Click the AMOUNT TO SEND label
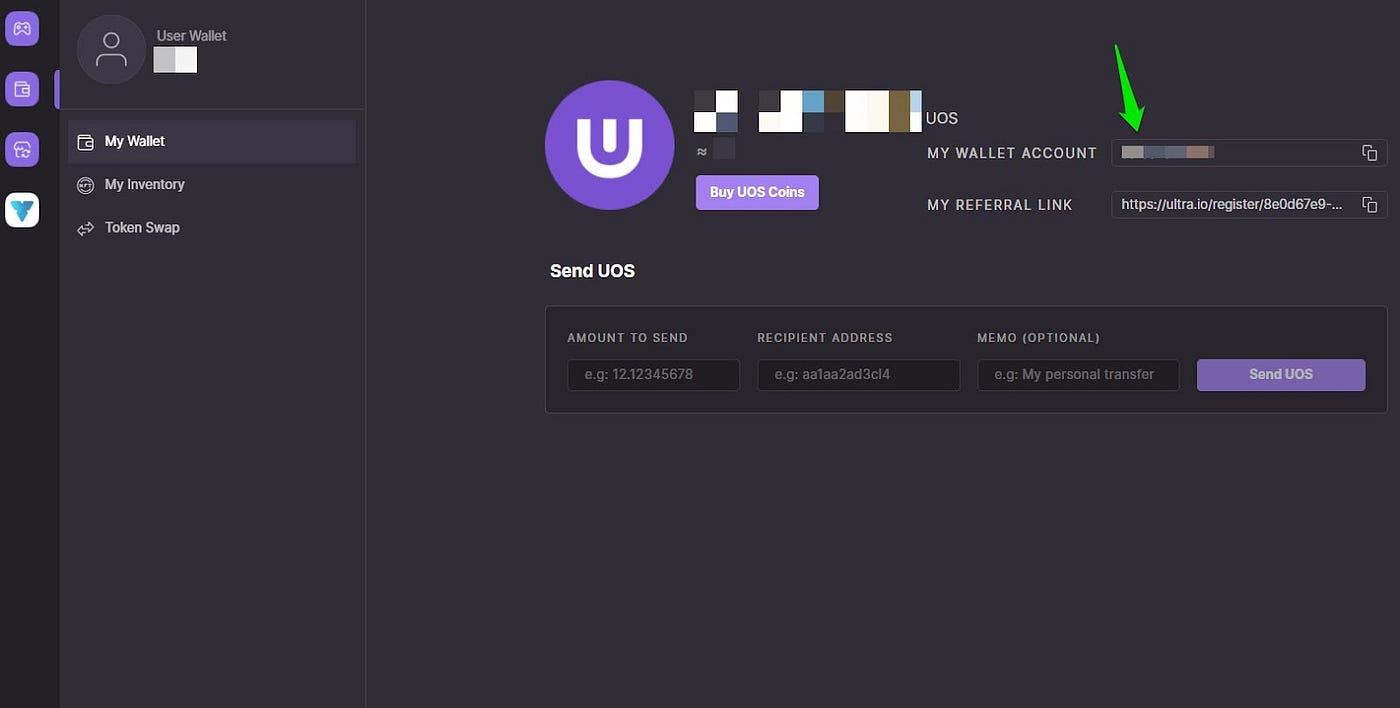This screenshot has width=1400, height=708. pos(627,338)
